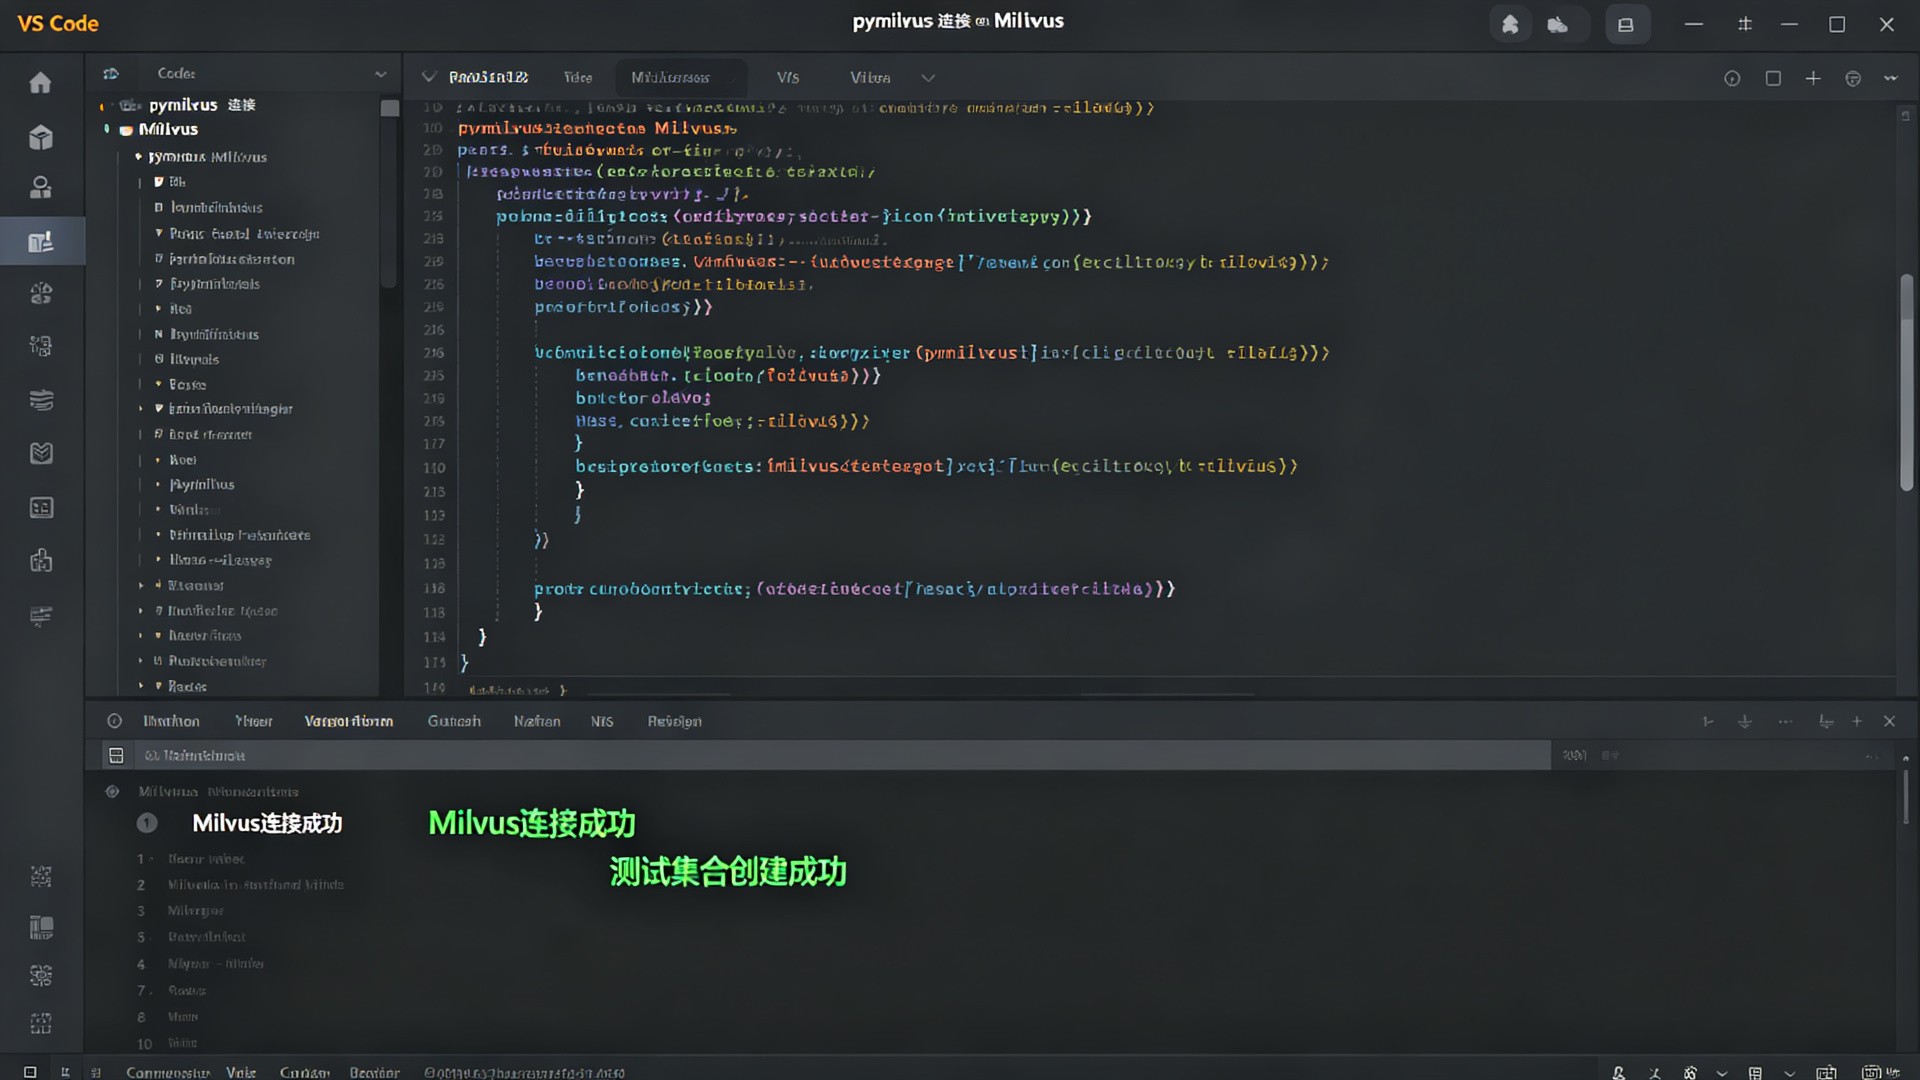Open the user account icon in activity bar
This screenshot has width=1920, height=1080.
pyautogui.click(x=40, y=188)
